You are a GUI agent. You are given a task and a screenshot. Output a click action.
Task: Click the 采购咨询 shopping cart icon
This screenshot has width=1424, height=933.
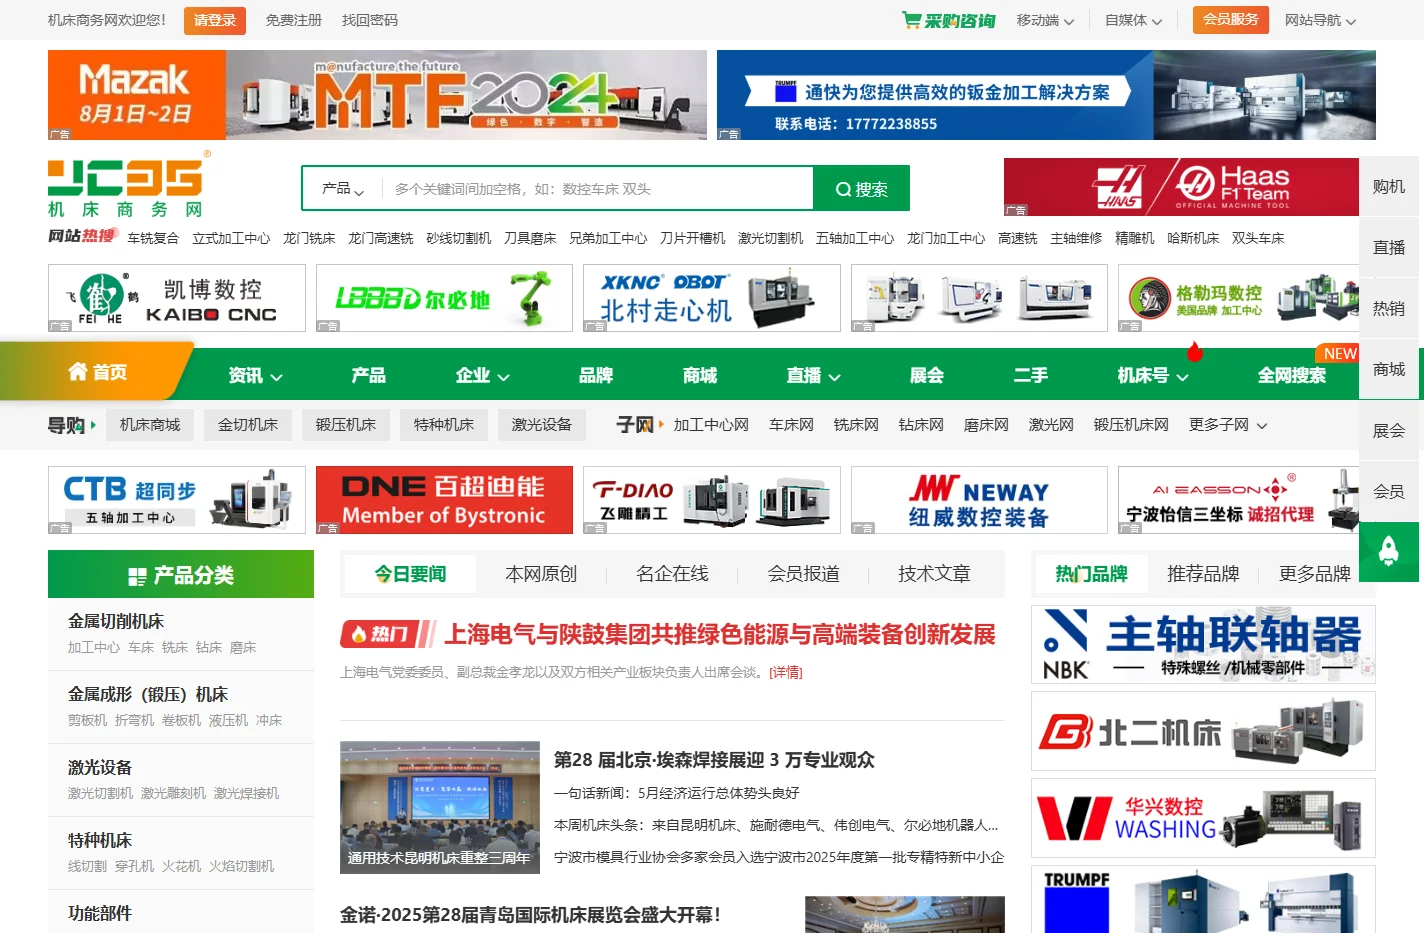(911, 20)
